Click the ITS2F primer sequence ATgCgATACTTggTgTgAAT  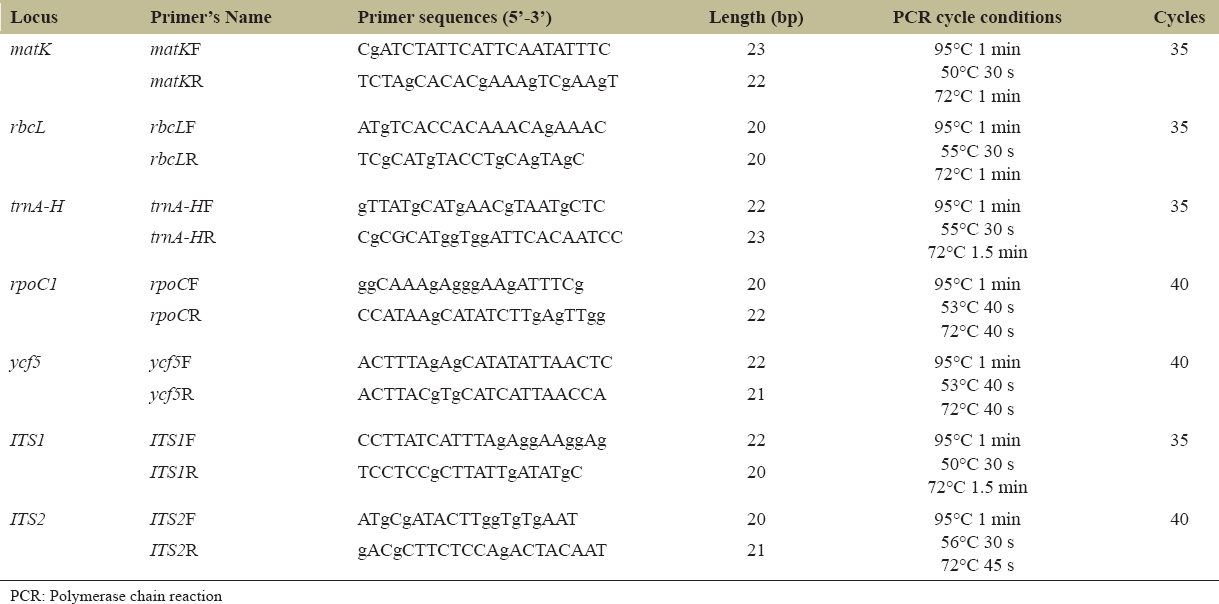tap(467, 519)
